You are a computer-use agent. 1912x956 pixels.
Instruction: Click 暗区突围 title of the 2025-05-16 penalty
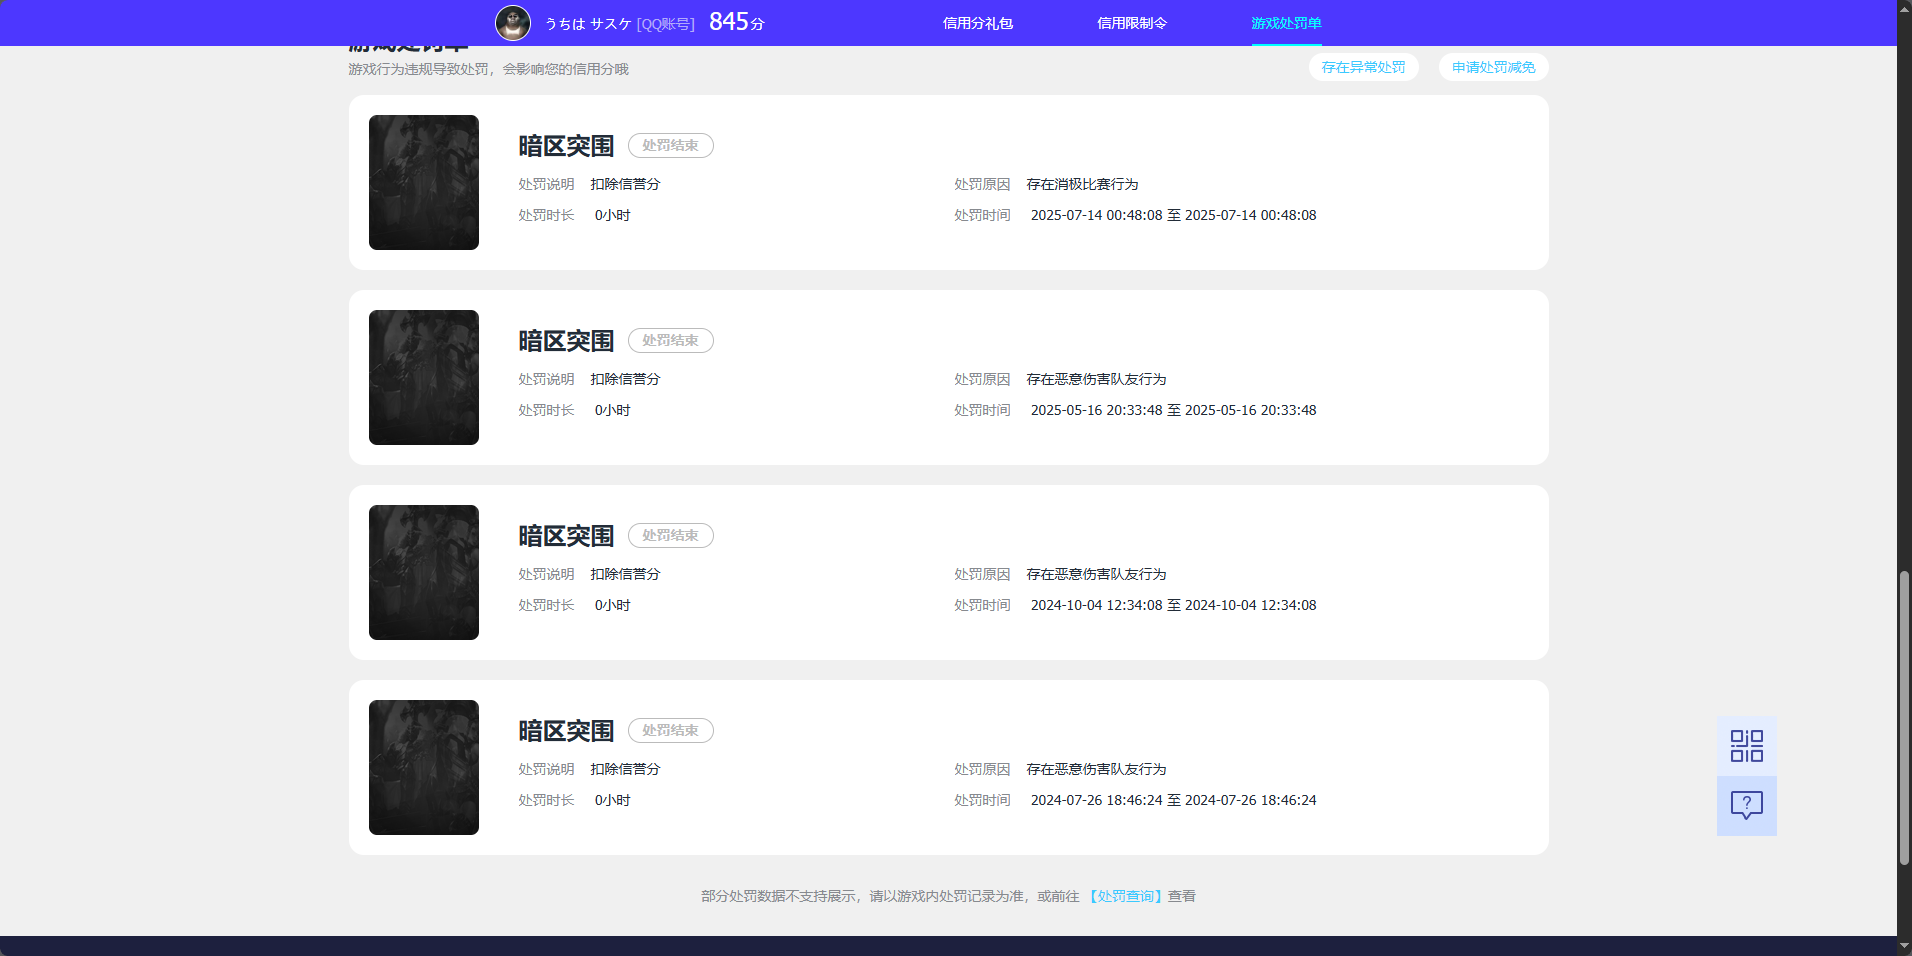pos(566,341)
